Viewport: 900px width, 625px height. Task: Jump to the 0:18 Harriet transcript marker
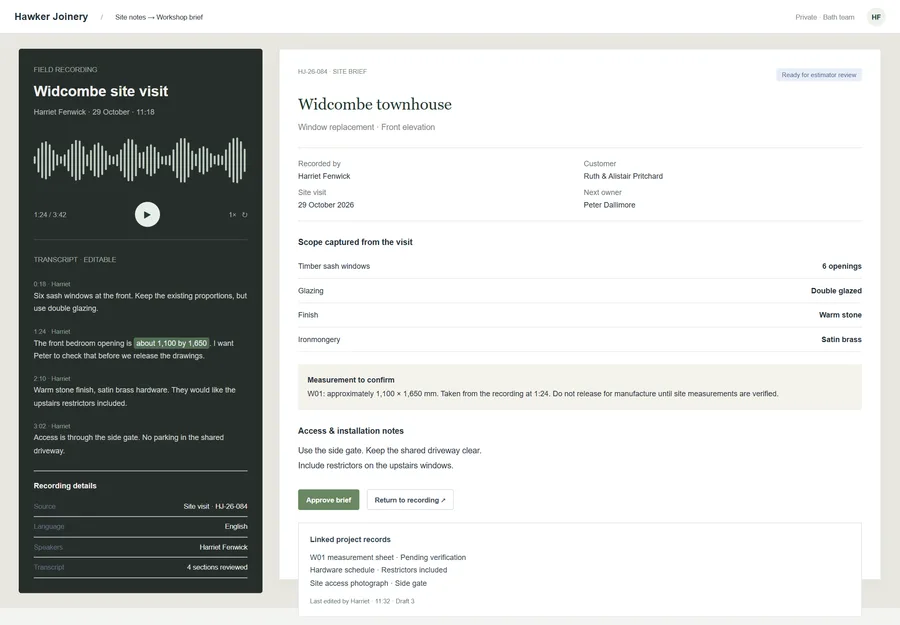pos(52,284)
